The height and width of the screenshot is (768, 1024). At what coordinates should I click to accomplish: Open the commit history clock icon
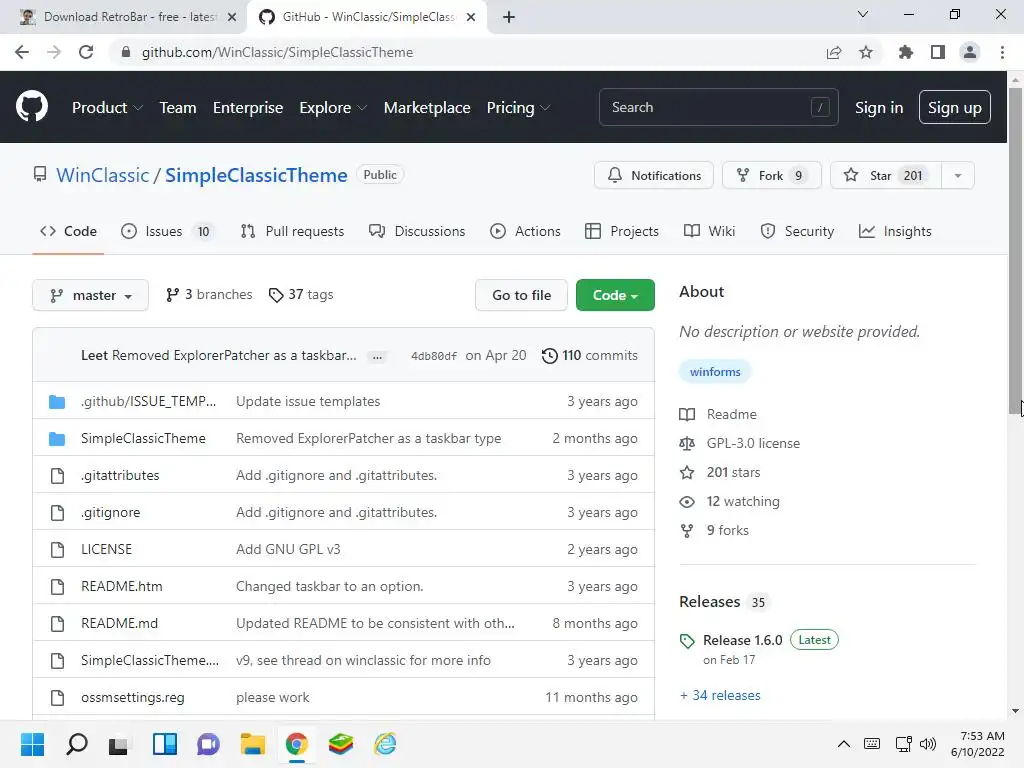[x=550, y=355]
